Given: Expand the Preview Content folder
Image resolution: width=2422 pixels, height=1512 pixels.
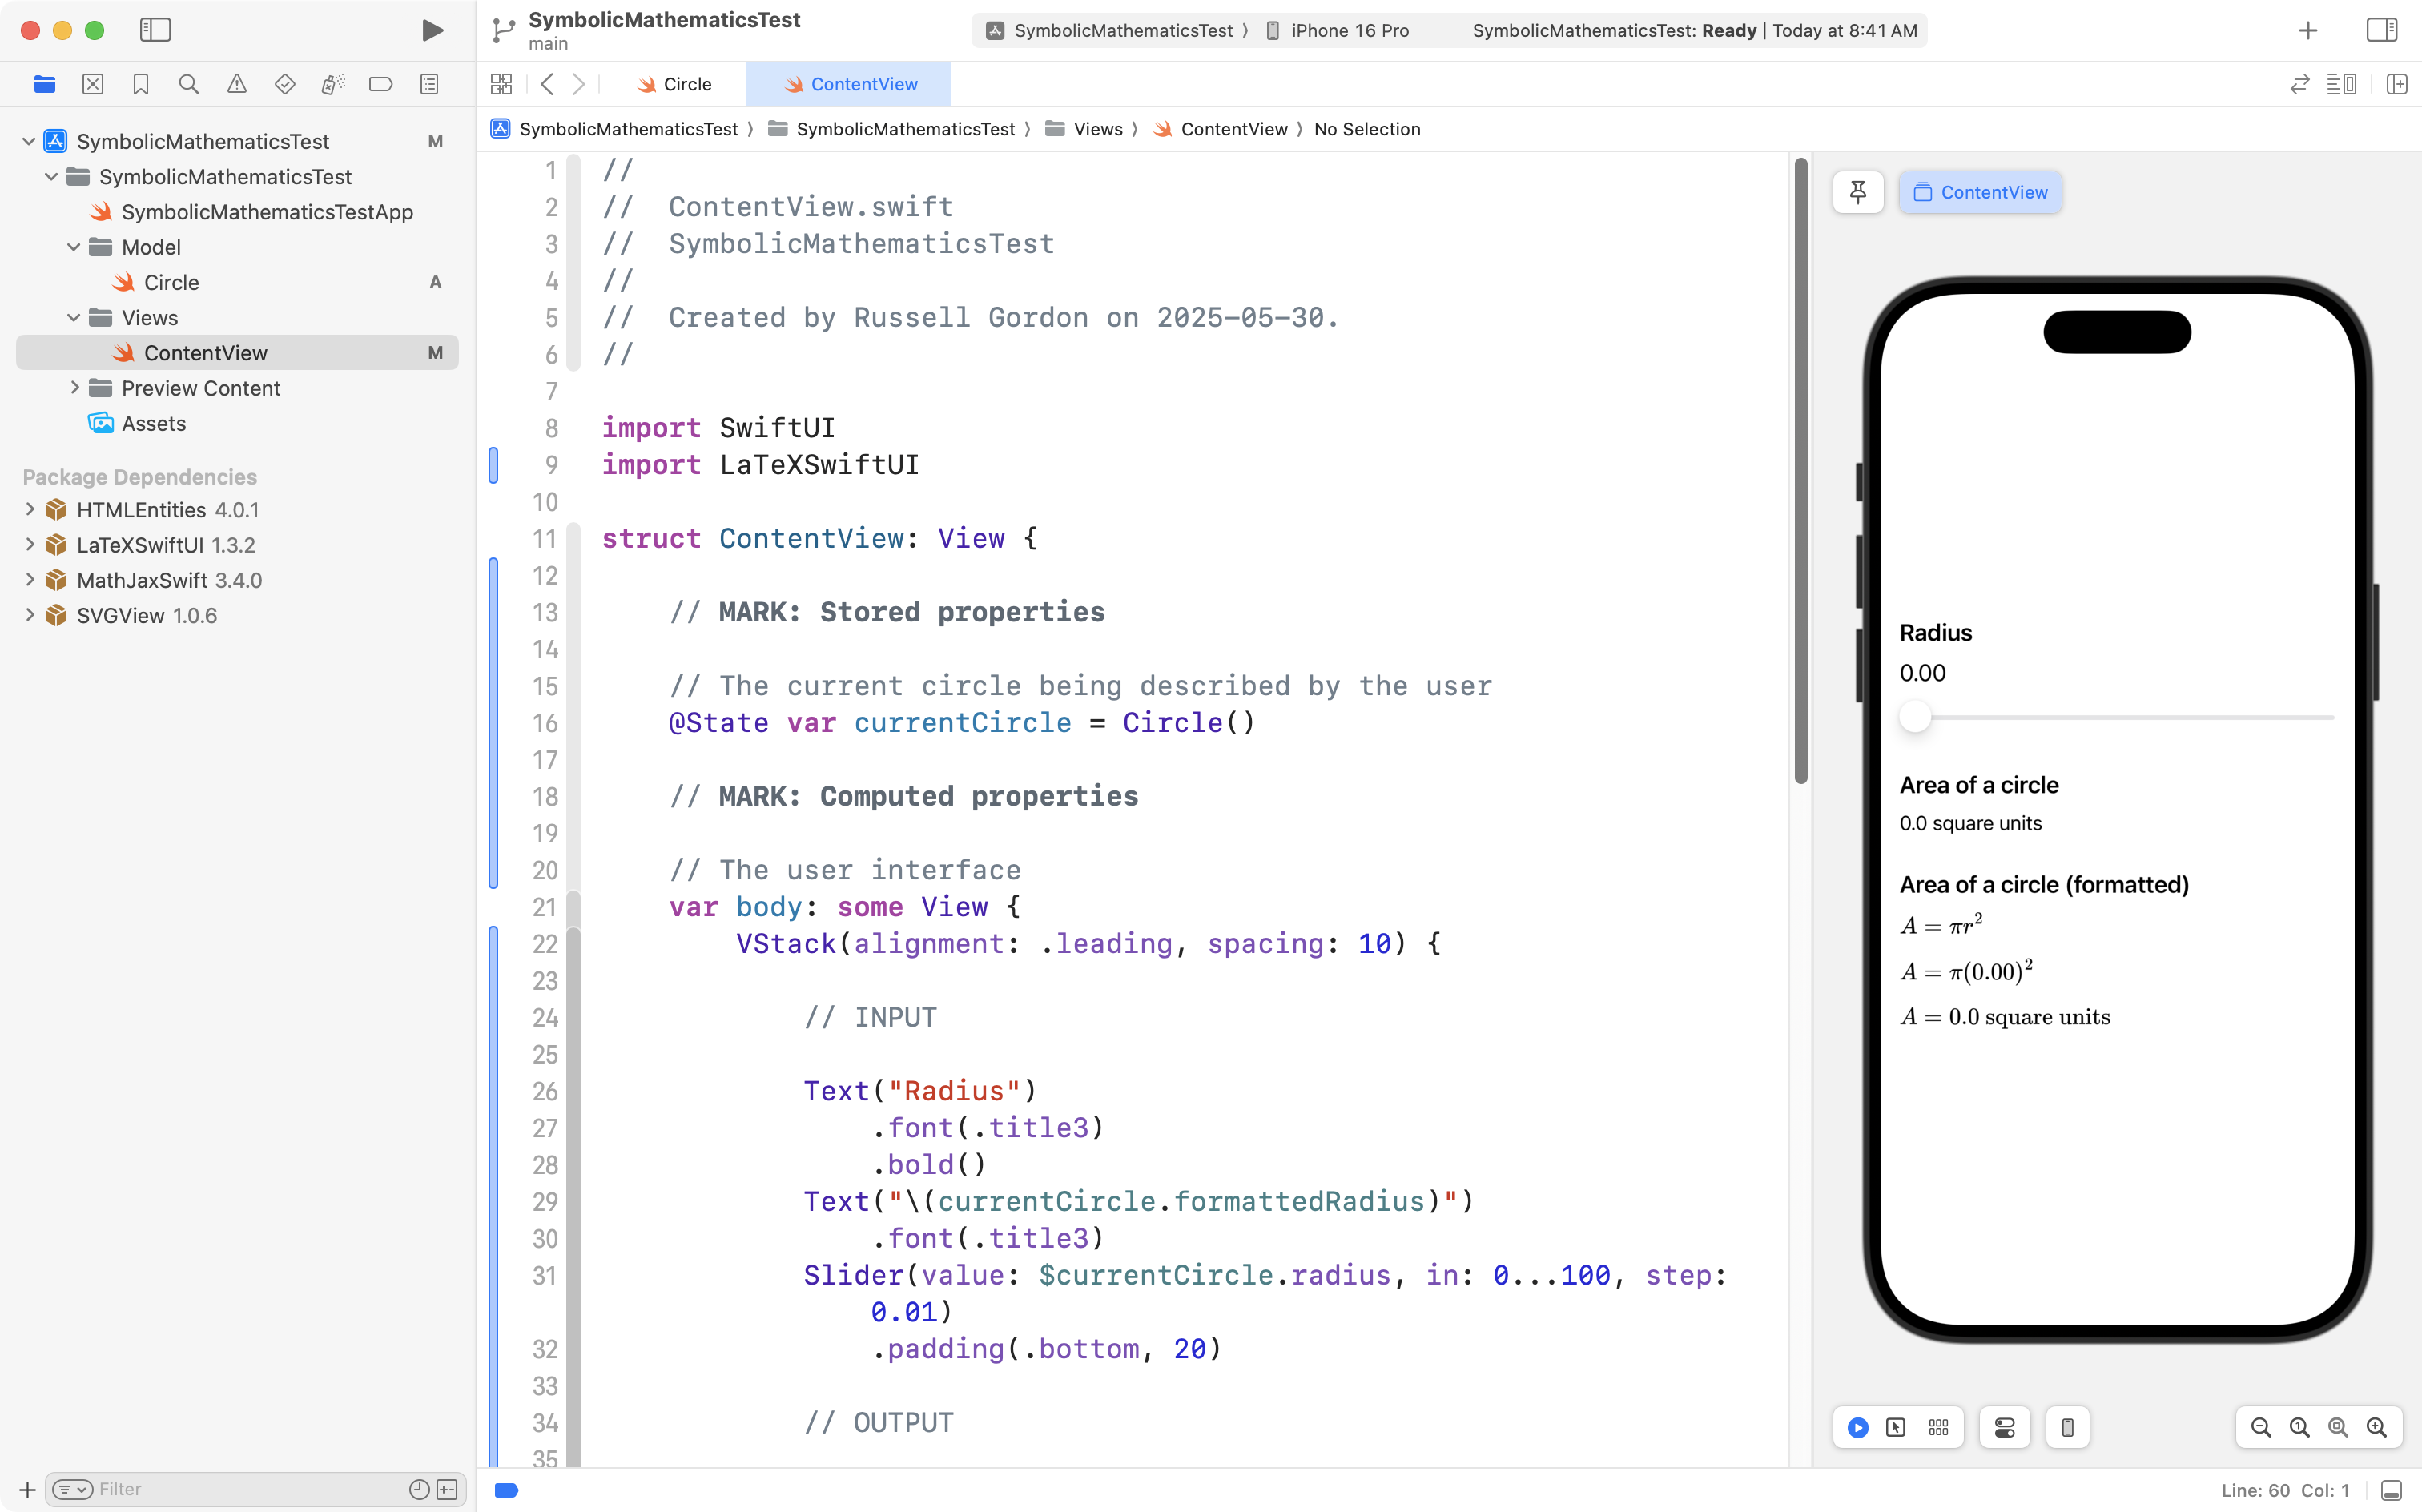Looking at the screenshot, I should pyautogui.click(x=75, y=388).
